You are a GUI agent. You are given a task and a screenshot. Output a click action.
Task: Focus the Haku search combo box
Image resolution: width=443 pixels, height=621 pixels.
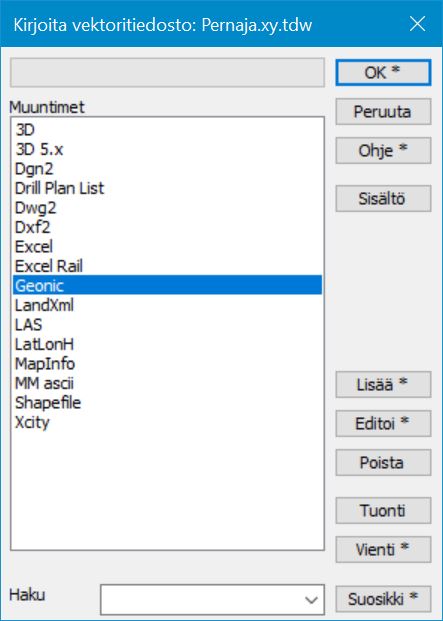pyautogui.click(x=212, y=600)
